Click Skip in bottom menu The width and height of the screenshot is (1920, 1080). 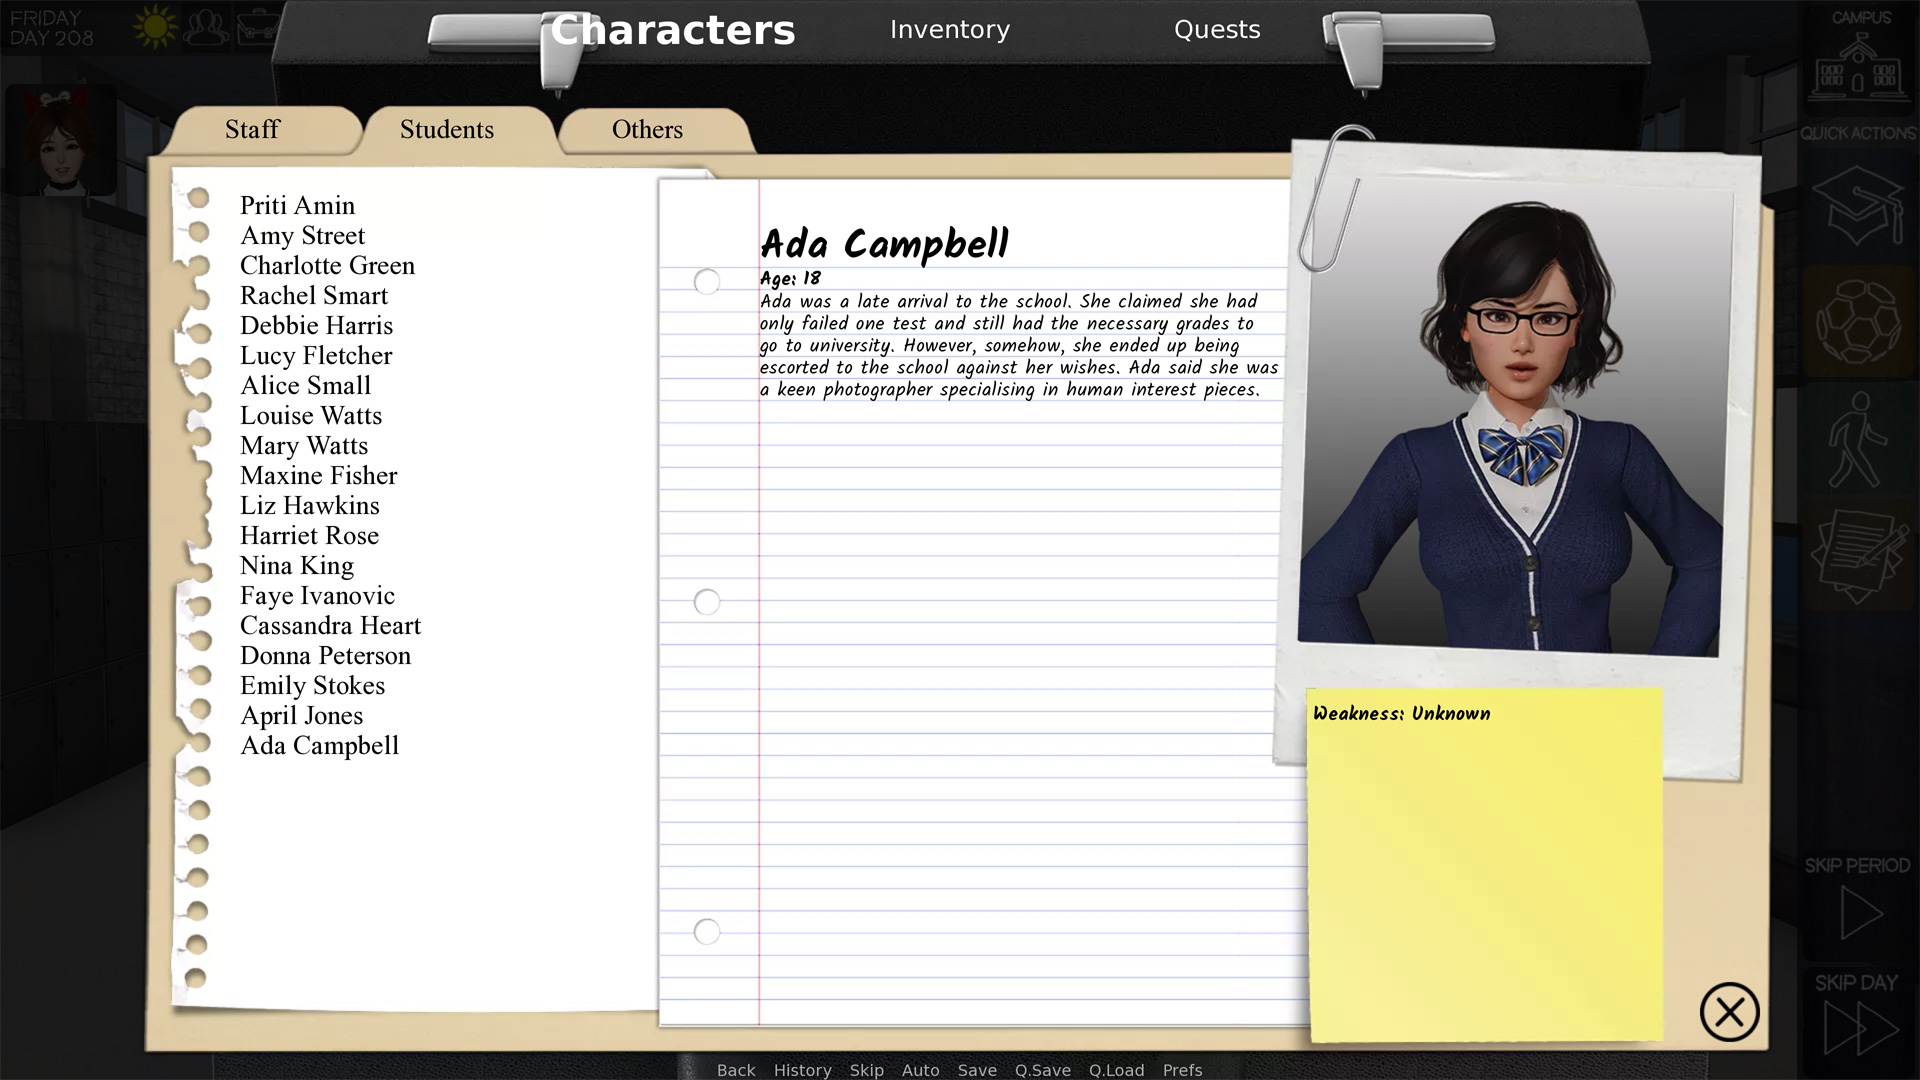866,1070
